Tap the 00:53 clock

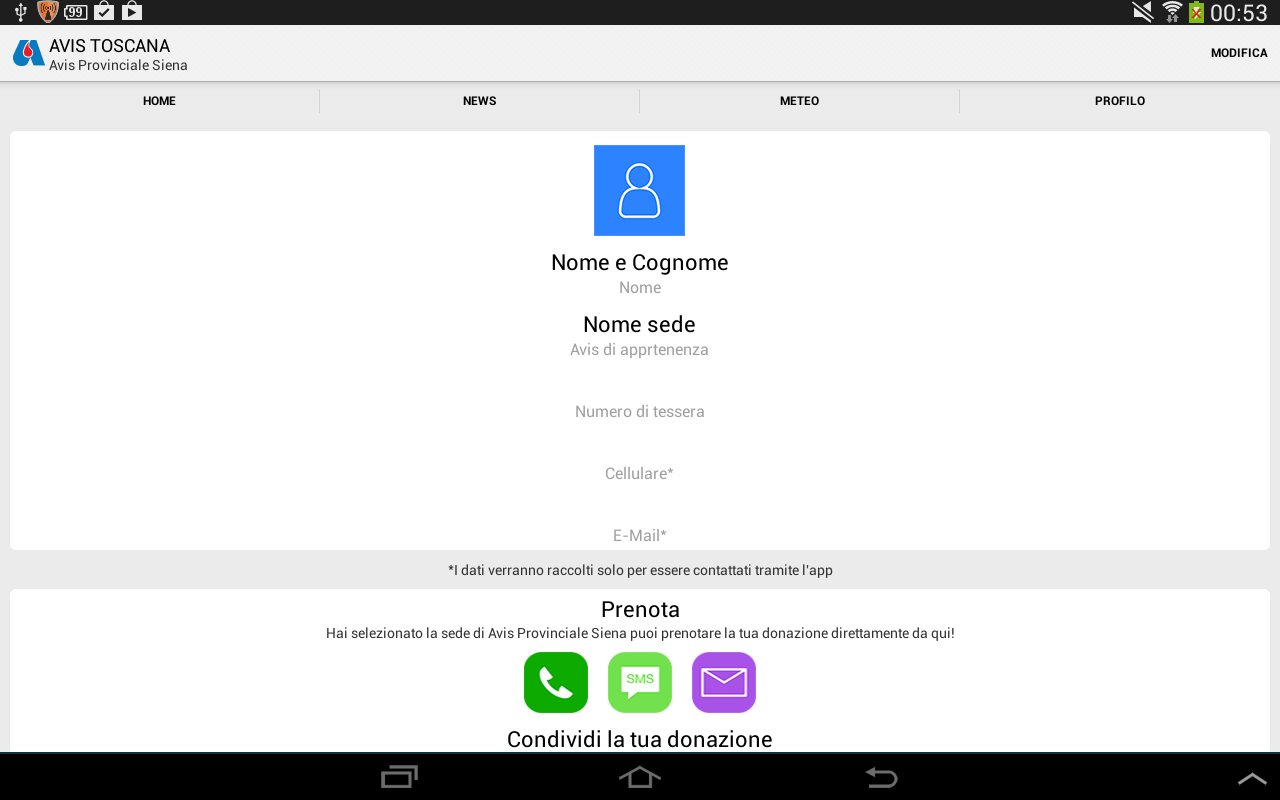(1239, 13)
